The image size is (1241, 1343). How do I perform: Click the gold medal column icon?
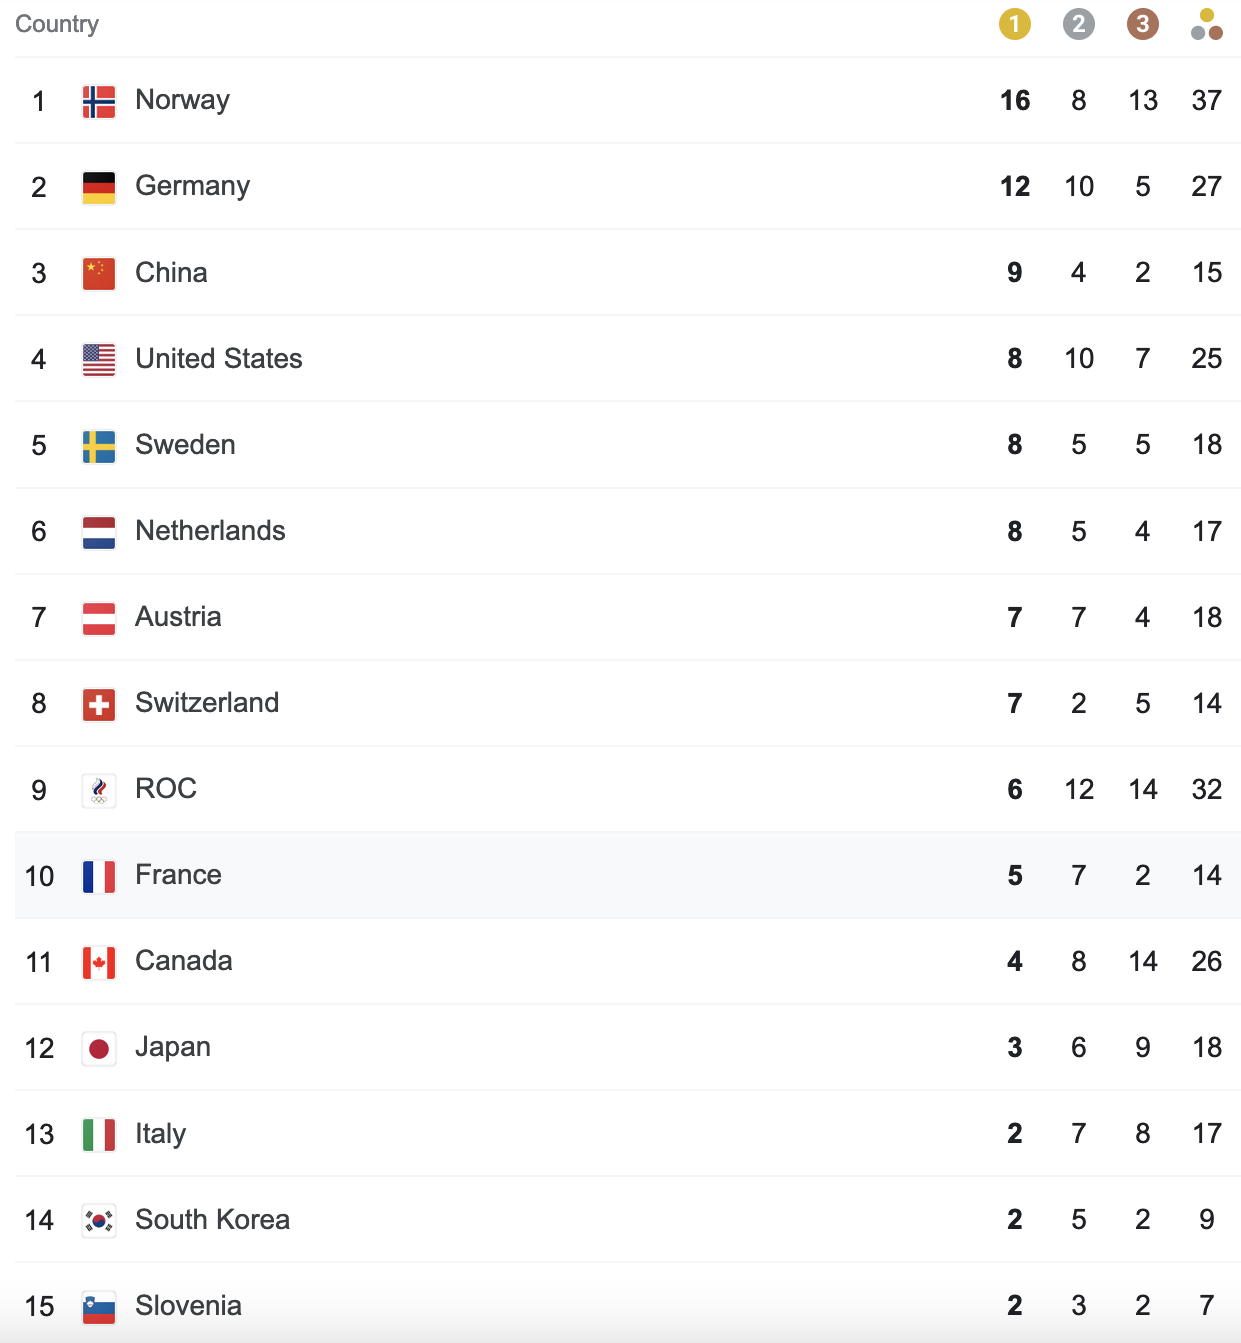pyautogui.click(x=1014, y=24)
